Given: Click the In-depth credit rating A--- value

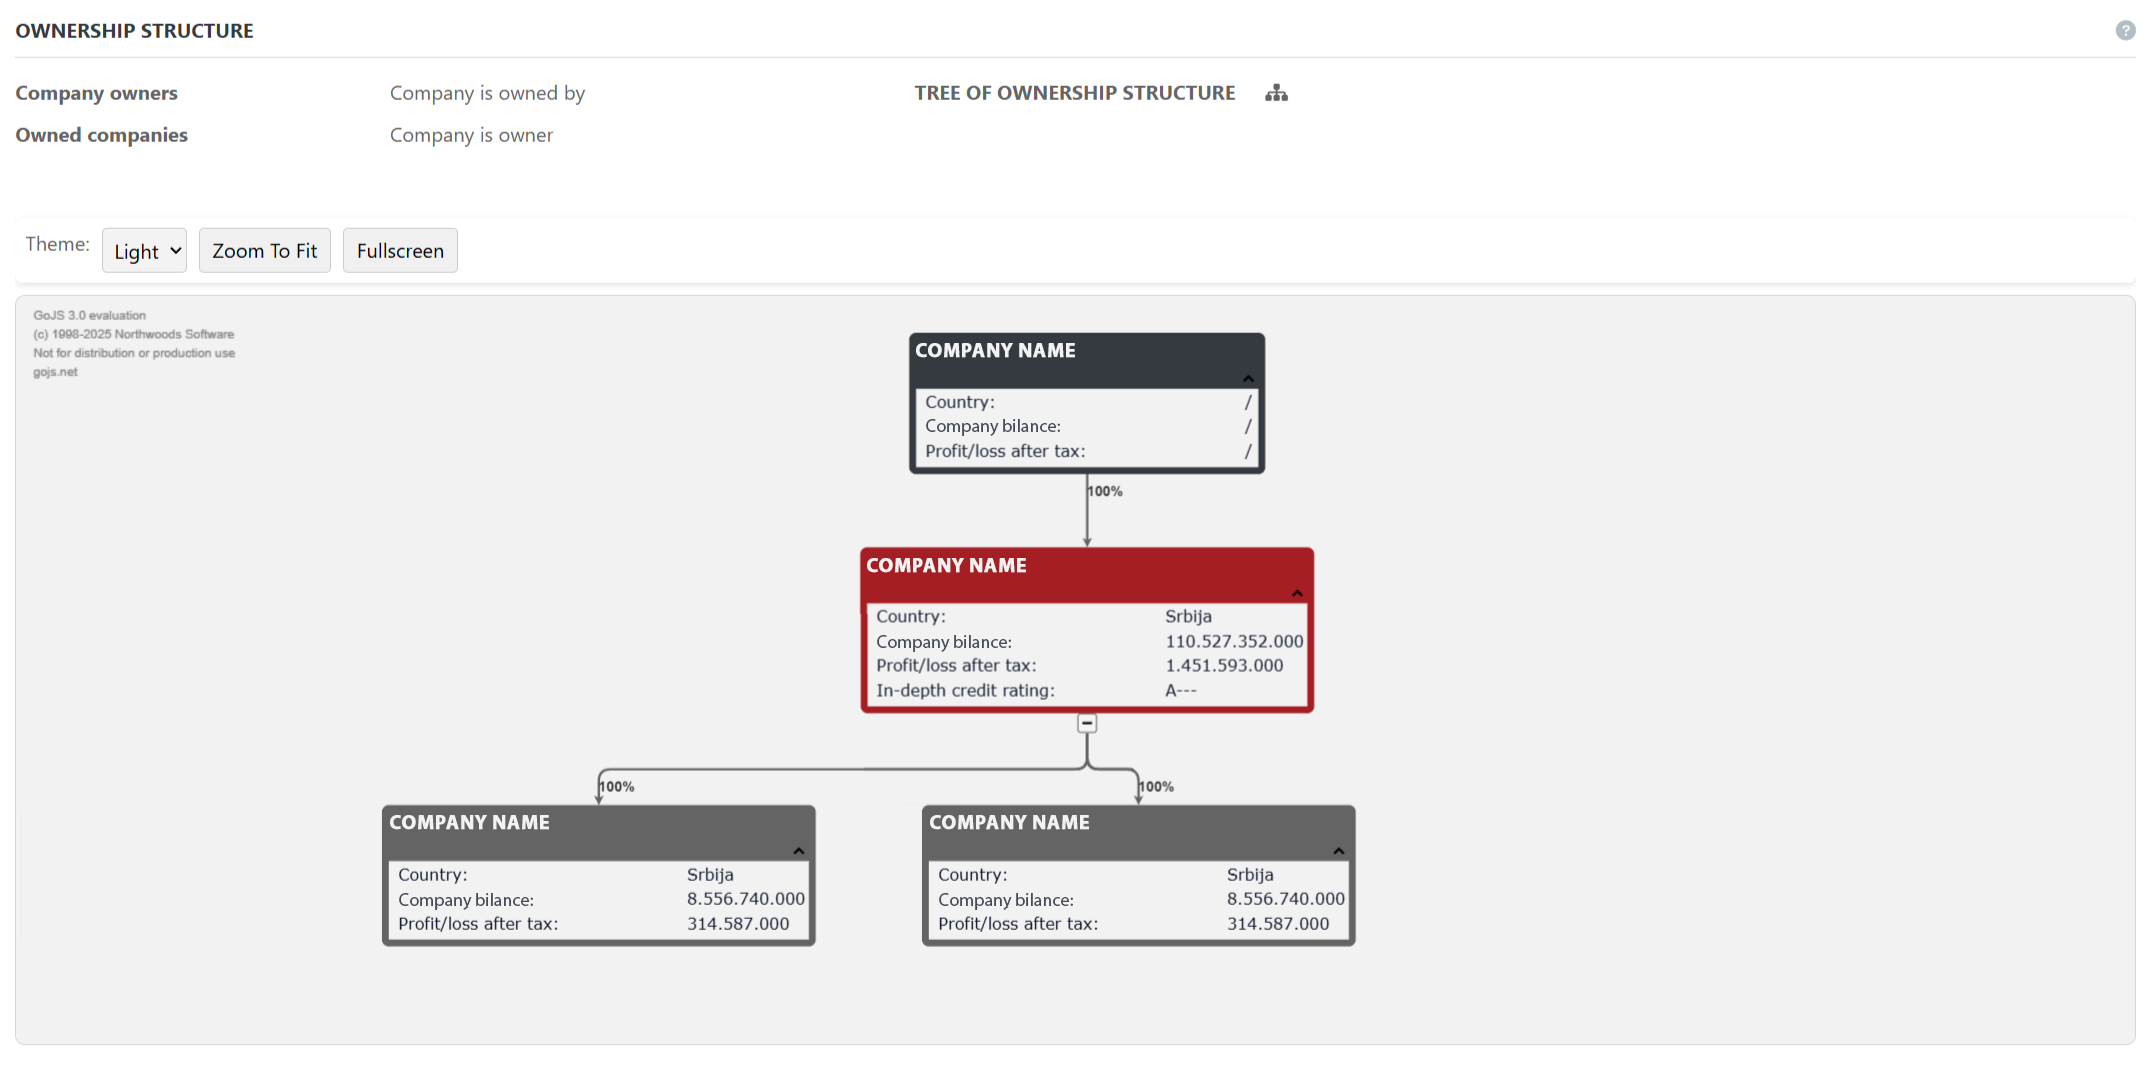Looking at the screenshot, I should [x=1180, y=690].
